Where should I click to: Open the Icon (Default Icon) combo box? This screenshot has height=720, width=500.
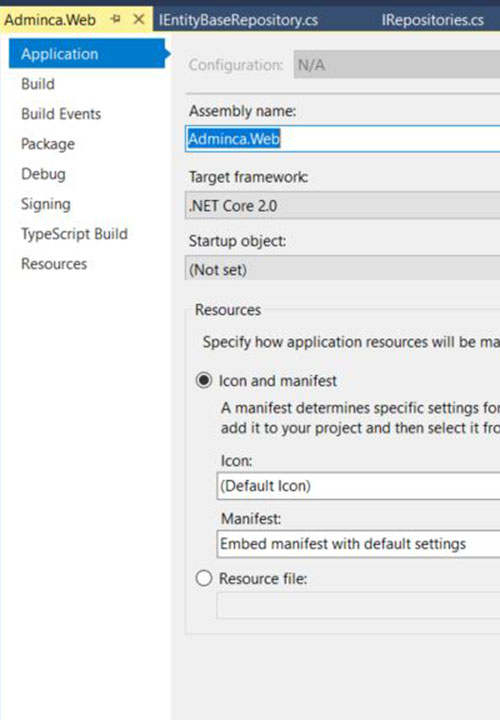(358, 486)
